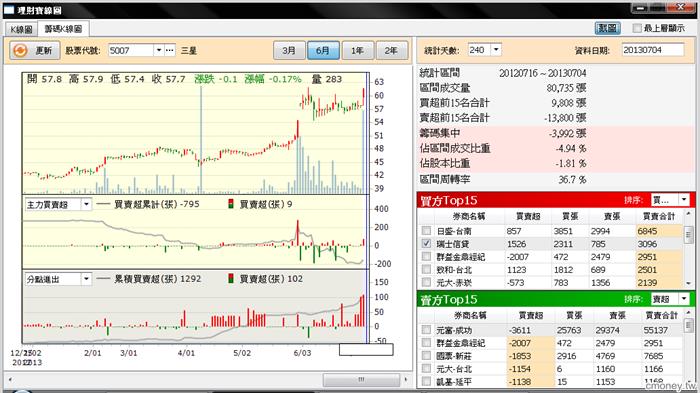Viewport: 700px width, 393px height.
Task: Check the 致和-台北 broker checkbox
Action: click(x=426, y=269)
